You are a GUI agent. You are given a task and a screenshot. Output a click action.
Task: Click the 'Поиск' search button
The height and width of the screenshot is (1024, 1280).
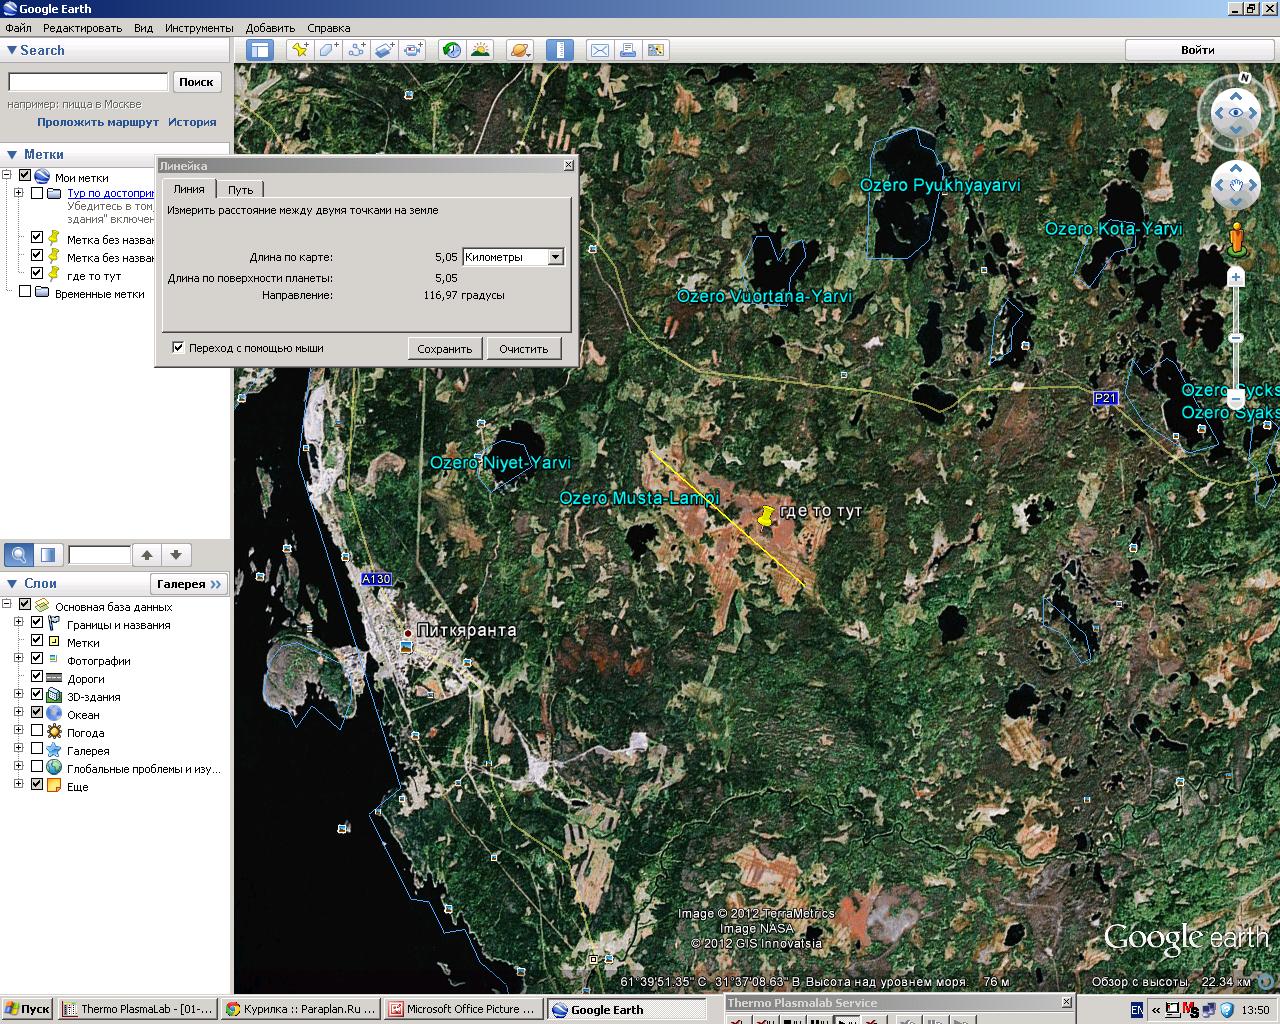197,82
